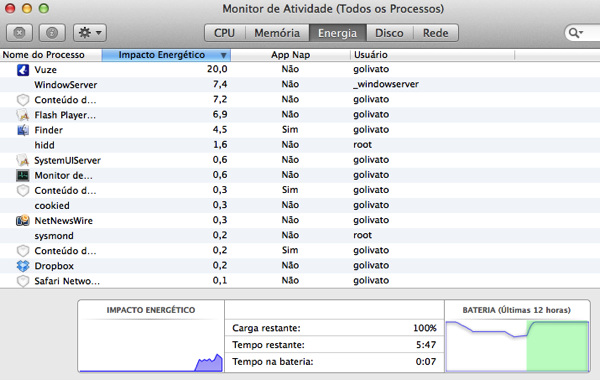
Task: Click the quit process toolbar button
Action: click(x=20, y=33)
